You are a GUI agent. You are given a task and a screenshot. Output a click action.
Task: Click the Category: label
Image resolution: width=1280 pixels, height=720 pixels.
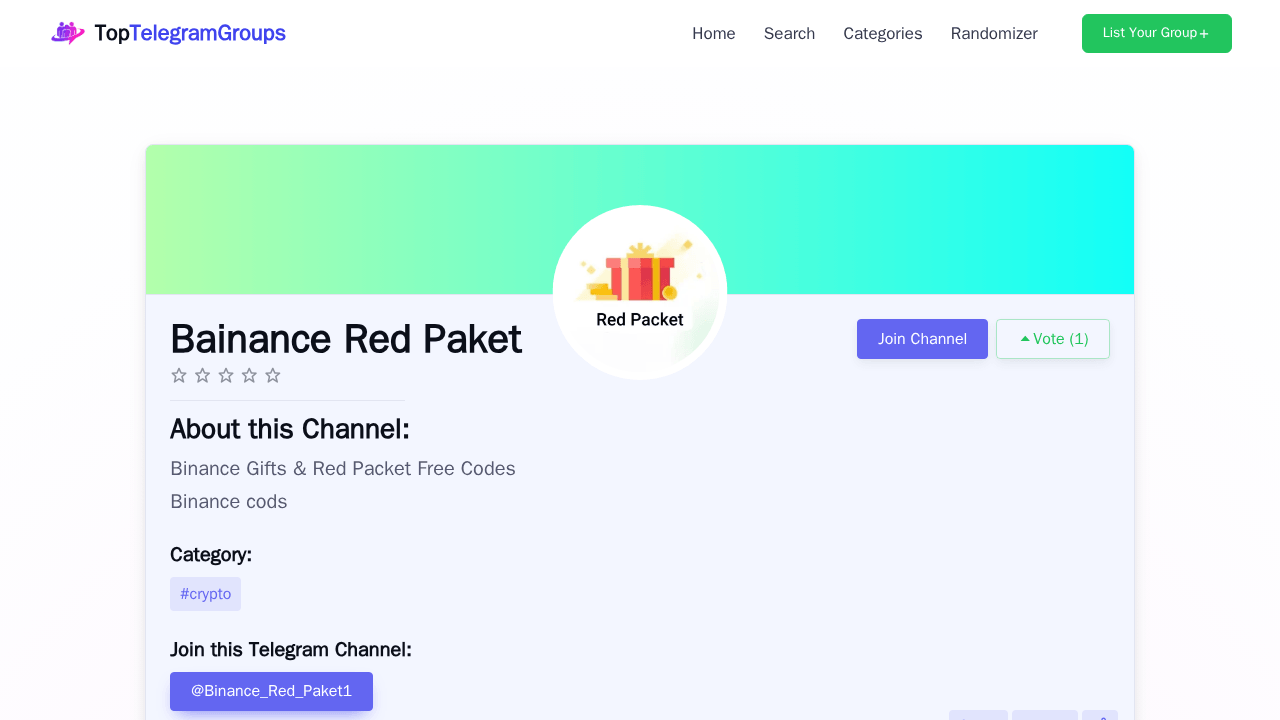211,555
